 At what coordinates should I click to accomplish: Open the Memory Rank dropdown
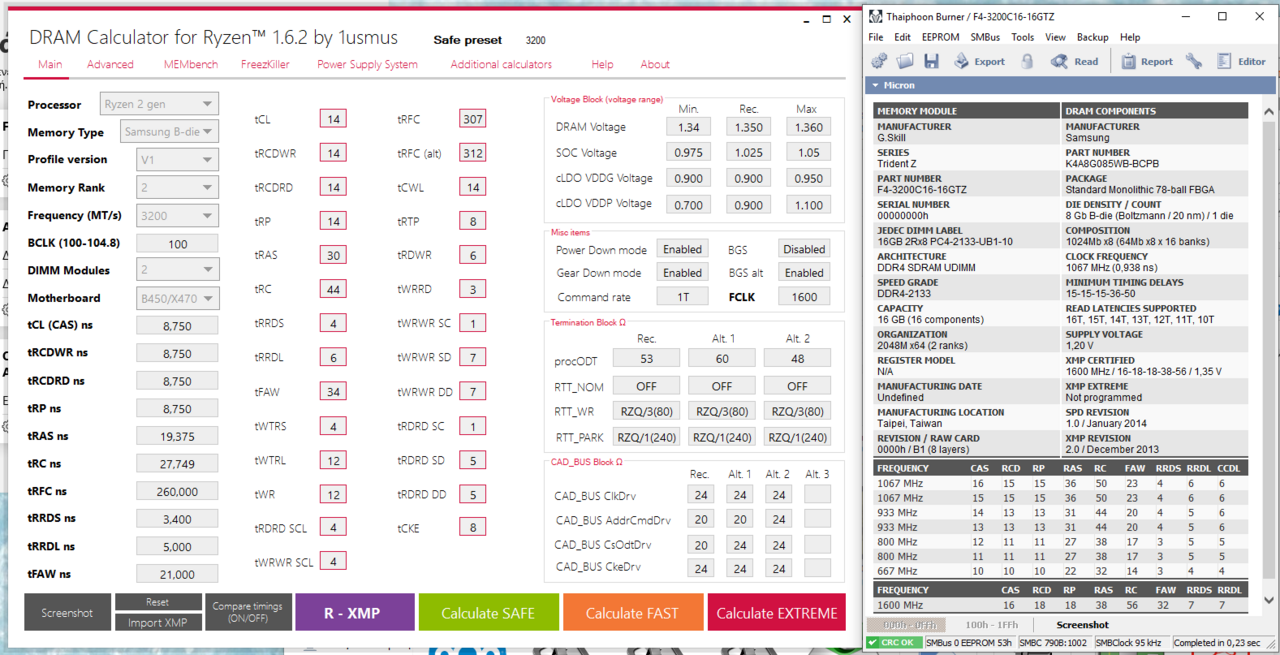tap(176, 187)
